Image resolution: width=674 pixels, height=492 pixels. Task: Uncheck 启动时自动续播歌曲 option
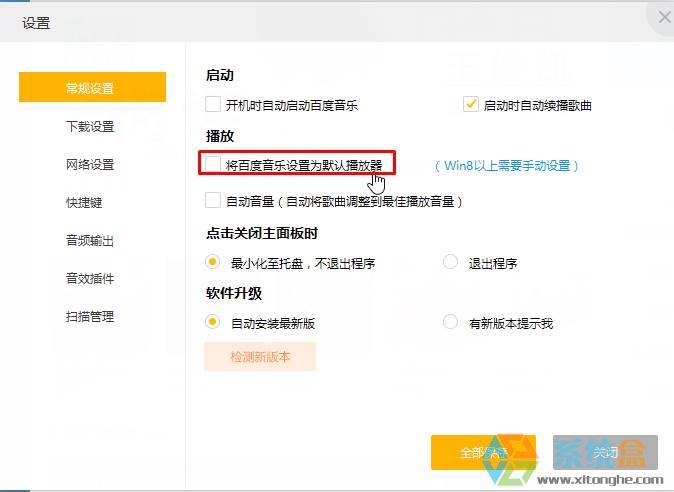(471, 104)
